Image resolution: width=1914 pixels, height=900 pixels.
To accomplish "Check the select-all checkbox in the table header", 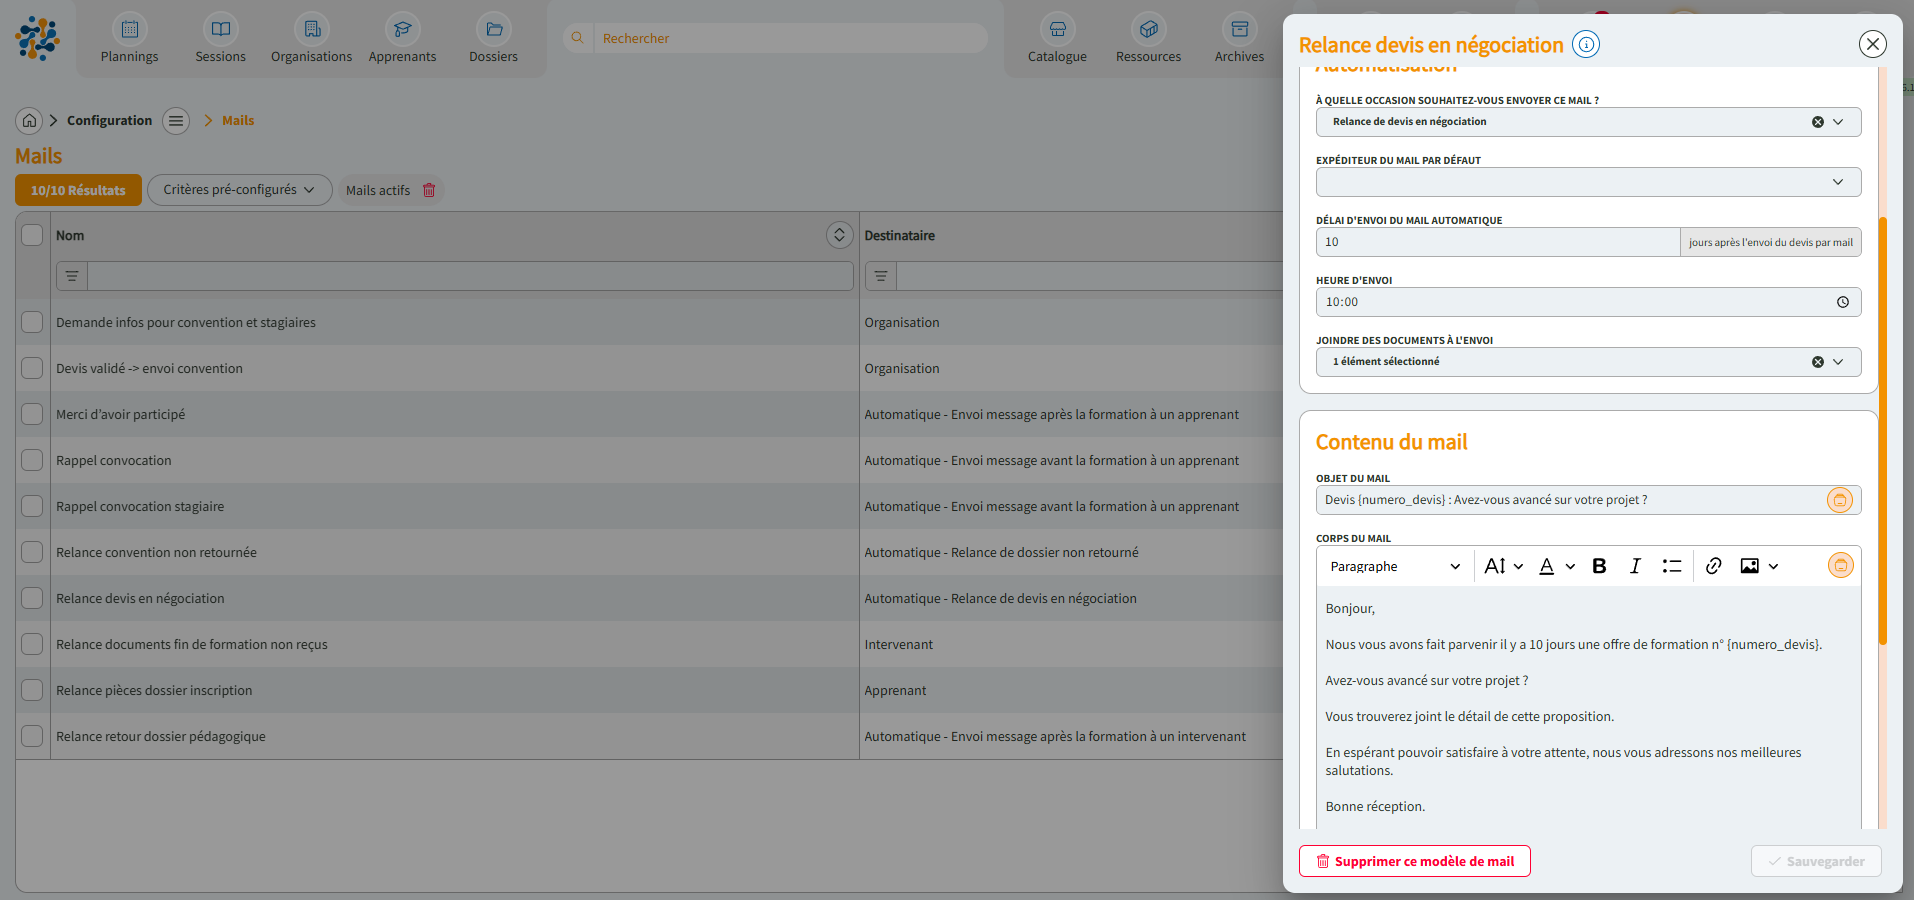I will 31,234.
